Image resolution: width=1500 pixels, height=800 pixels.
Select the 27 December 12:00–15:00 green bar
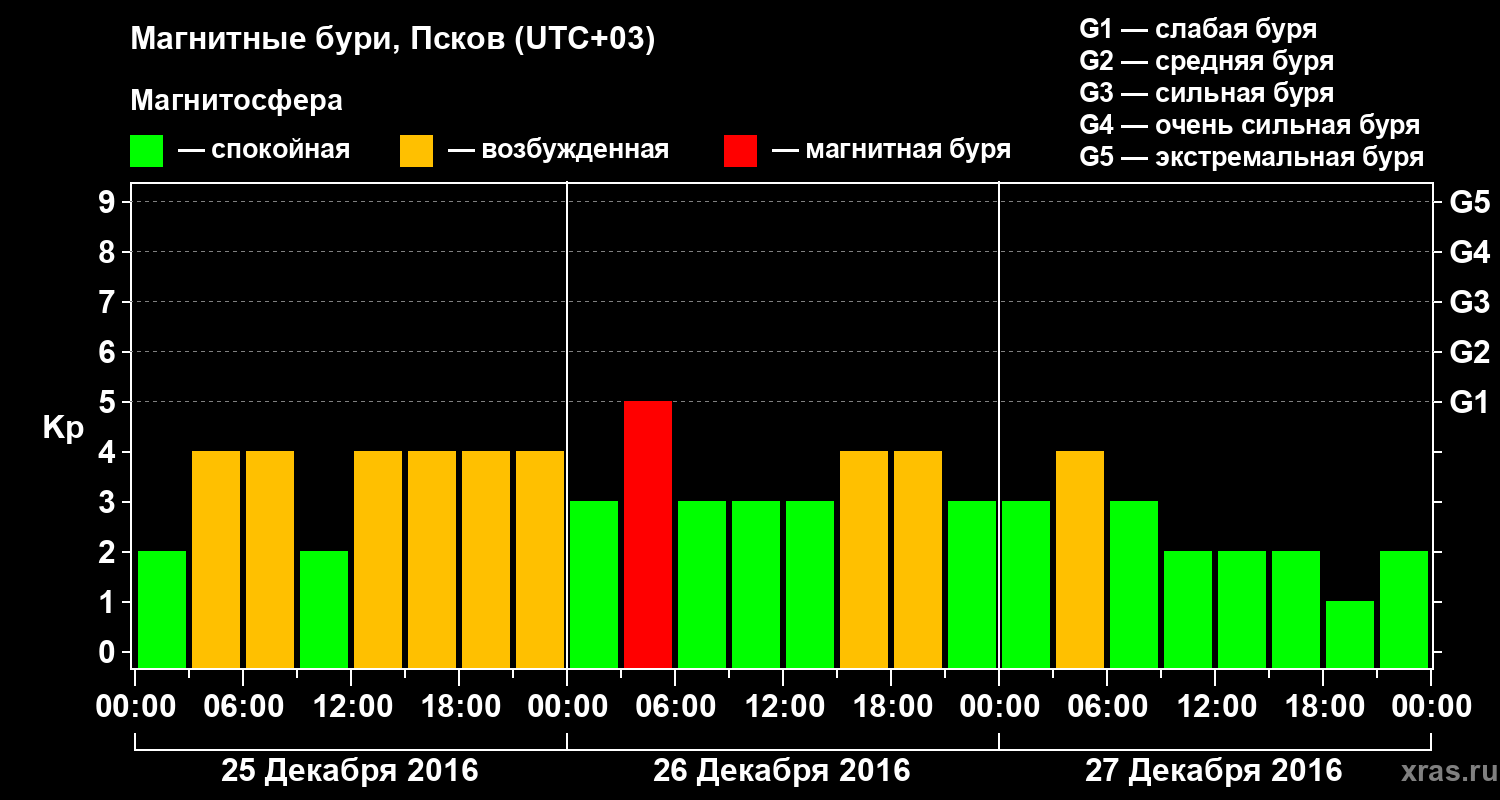pyautogui.click(x=1242, y=609)
